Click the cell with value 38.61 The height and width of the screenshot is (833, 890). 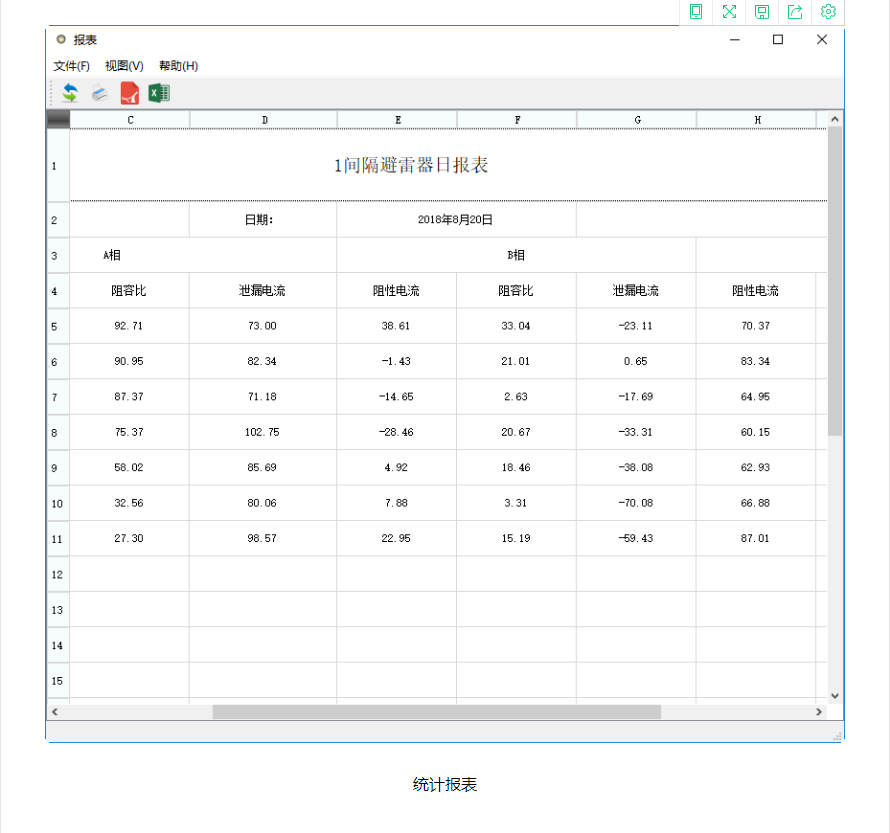coord(397,326)
